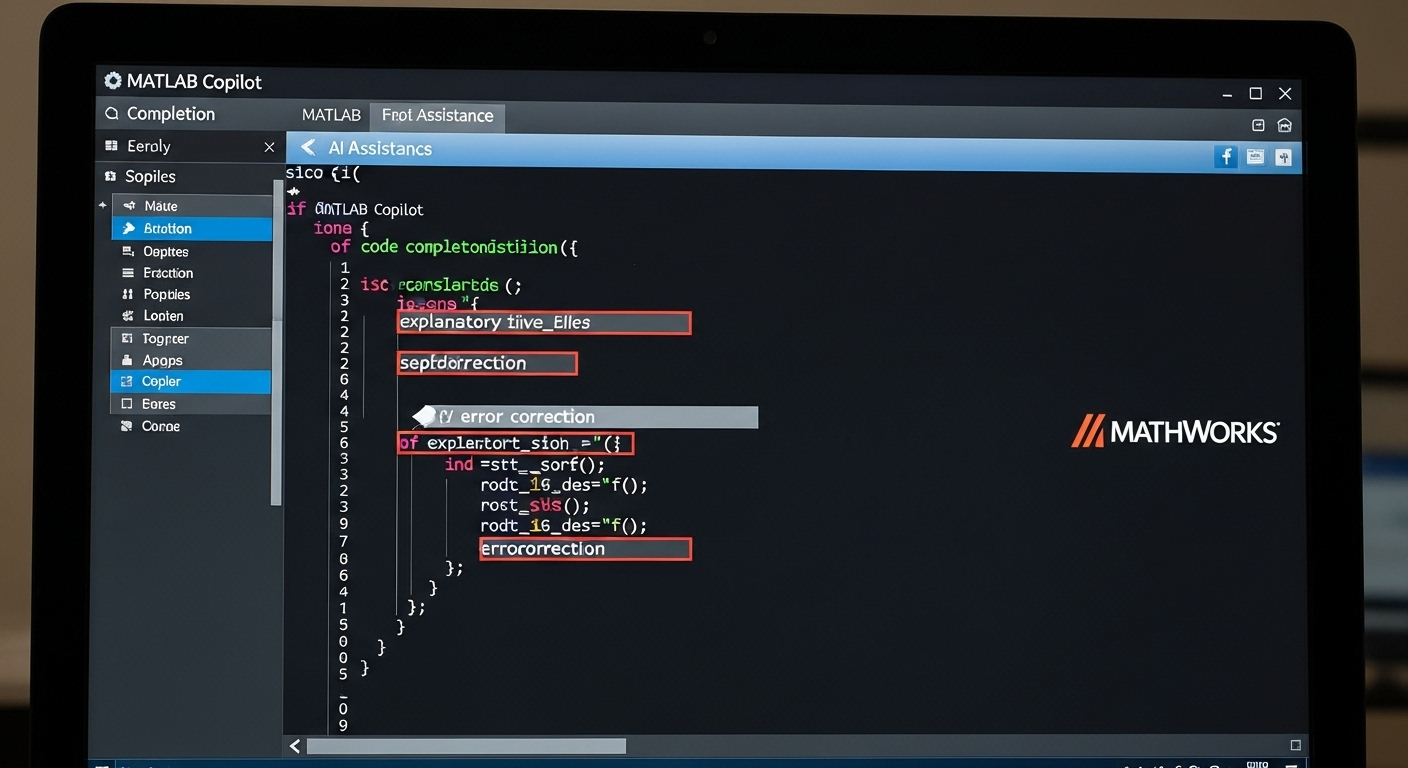Click the boxed arrow icon beside the house
The width and height of the screenshot is (1408, 768).
click(1258, 125)
